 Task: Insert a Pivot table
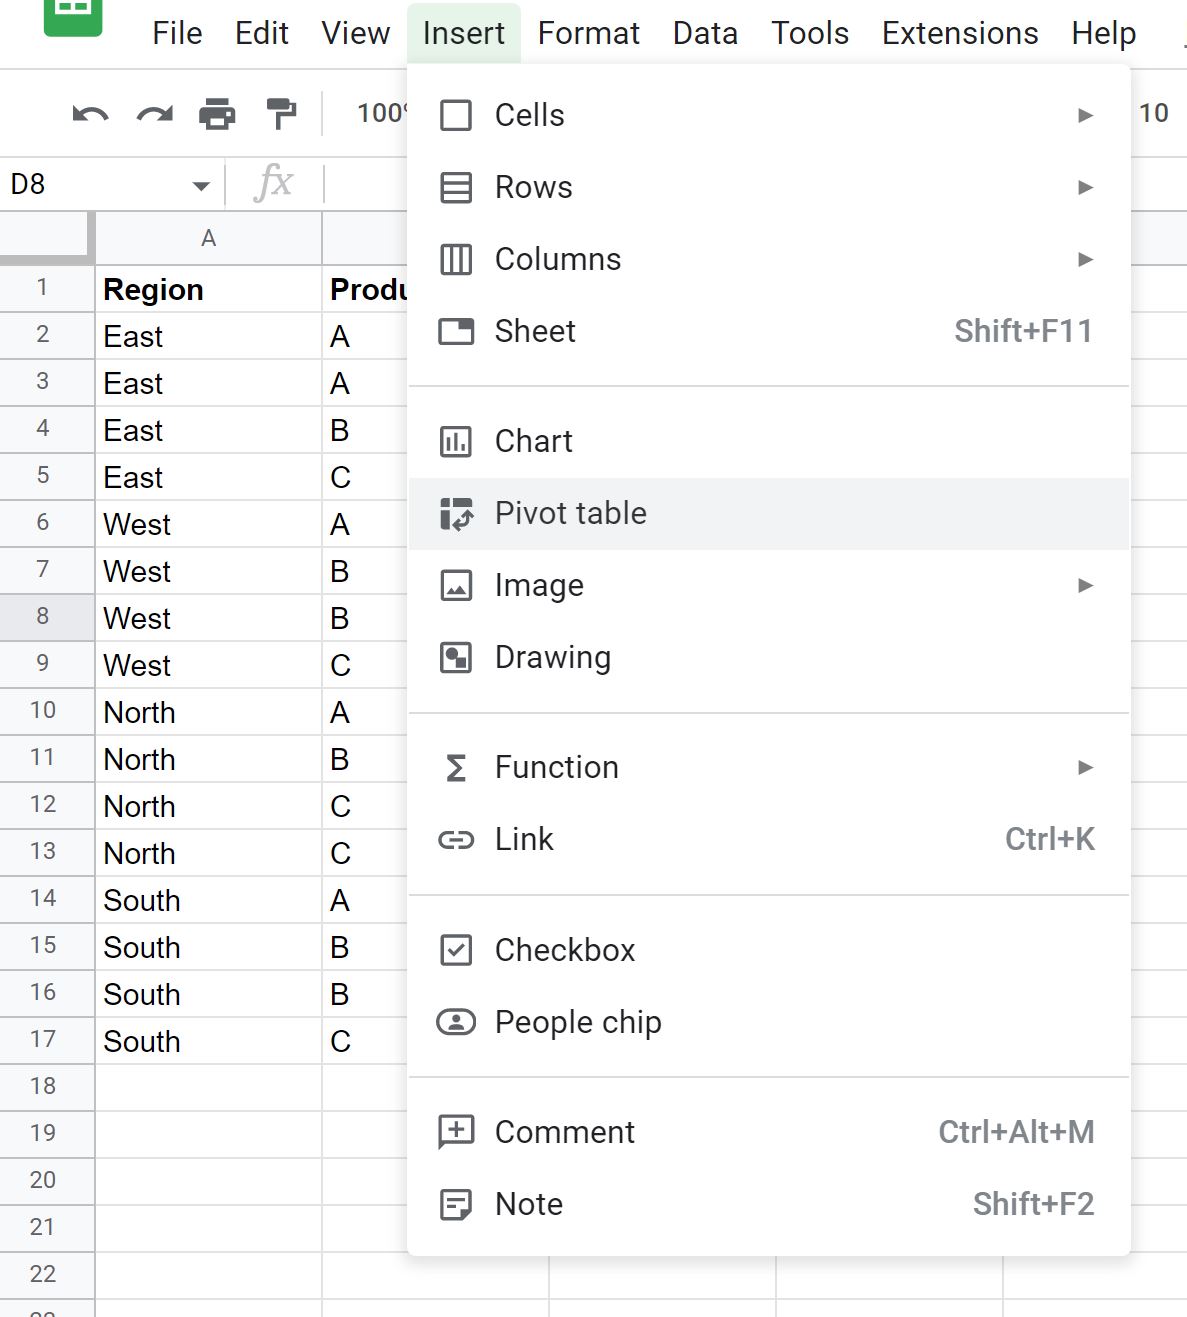point(570,513)
